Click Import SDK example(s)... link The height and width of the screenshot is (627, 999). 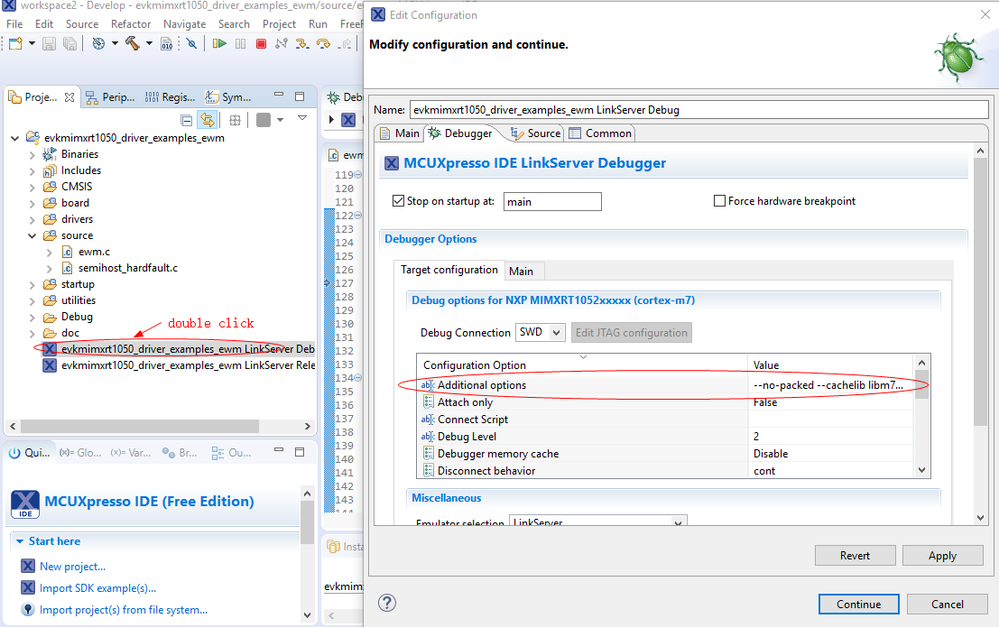point(97,588)
